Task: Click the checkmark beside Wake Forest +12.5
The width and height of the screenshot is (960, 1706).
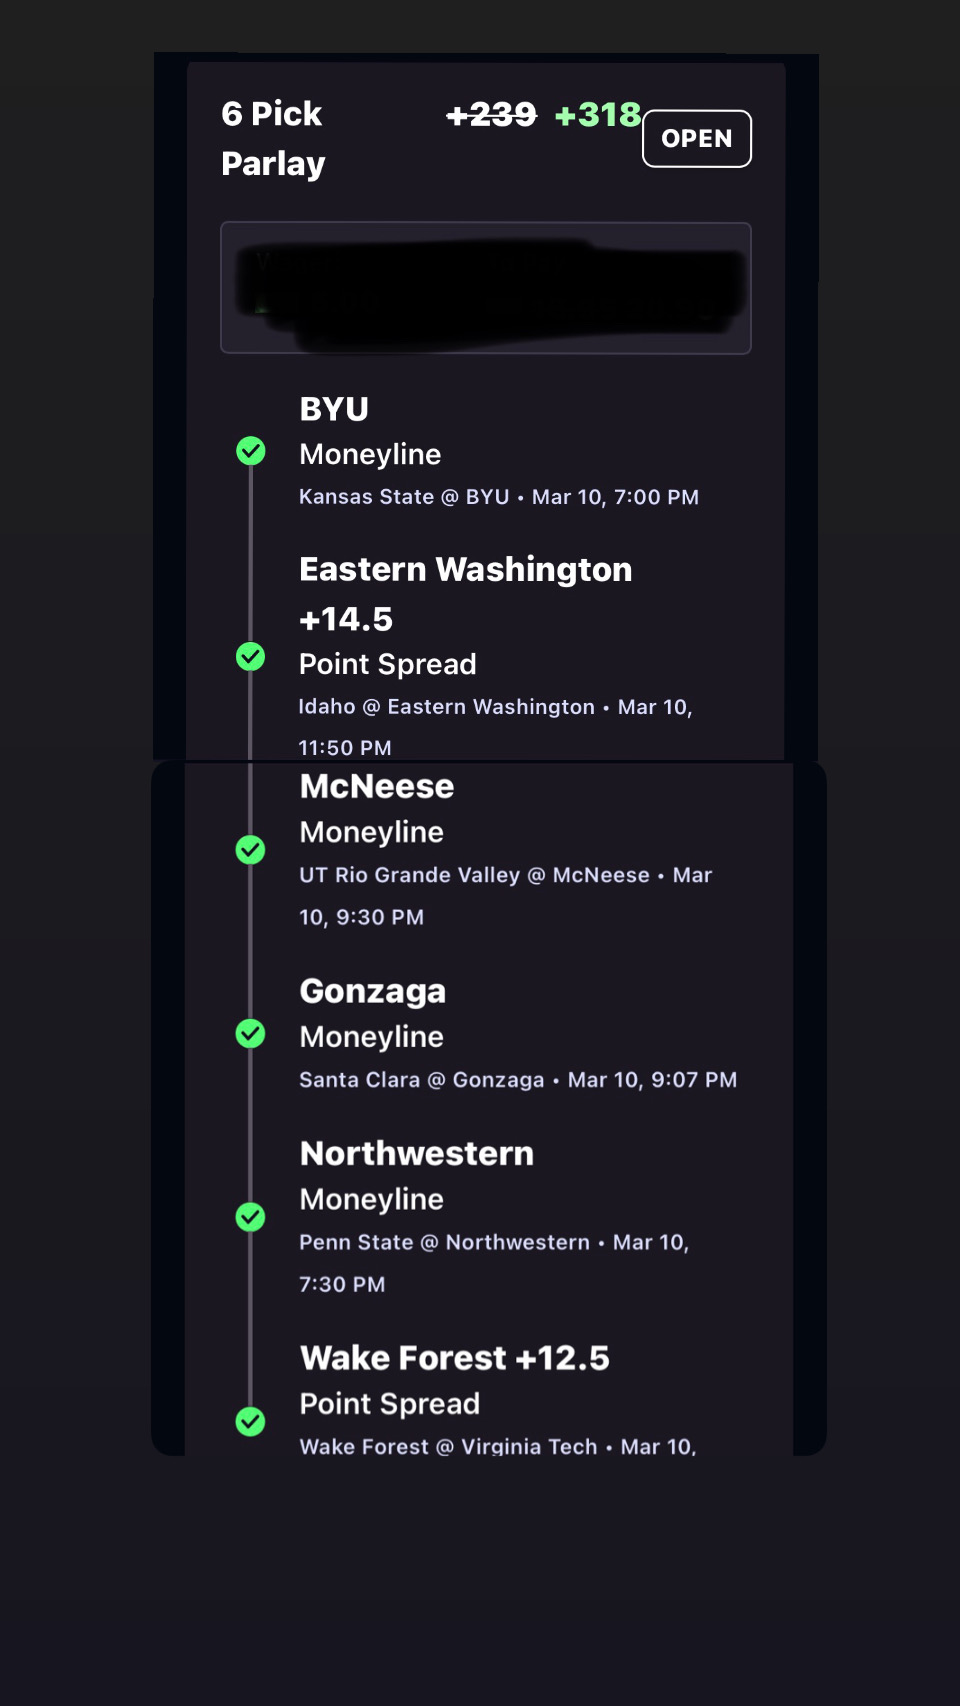Action: pyautogui.click(x=250, y=1421)
